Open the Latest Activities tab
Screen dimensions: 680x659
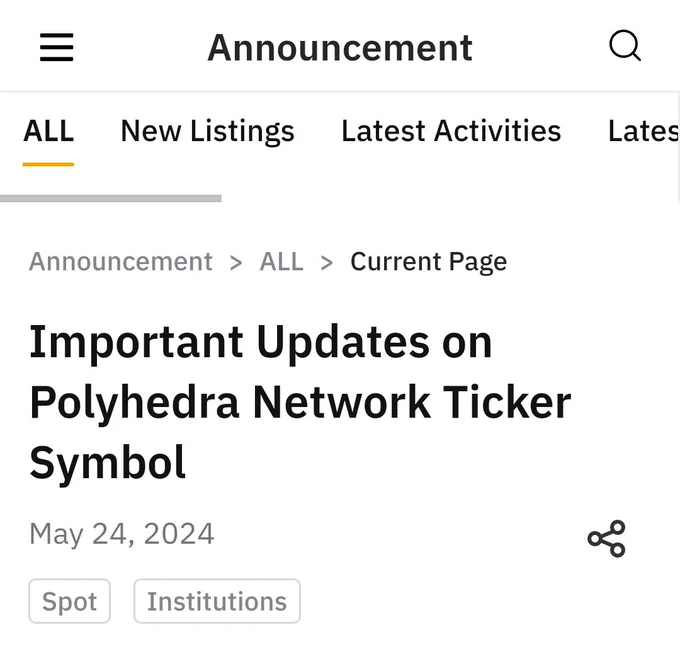pos(451,131)
